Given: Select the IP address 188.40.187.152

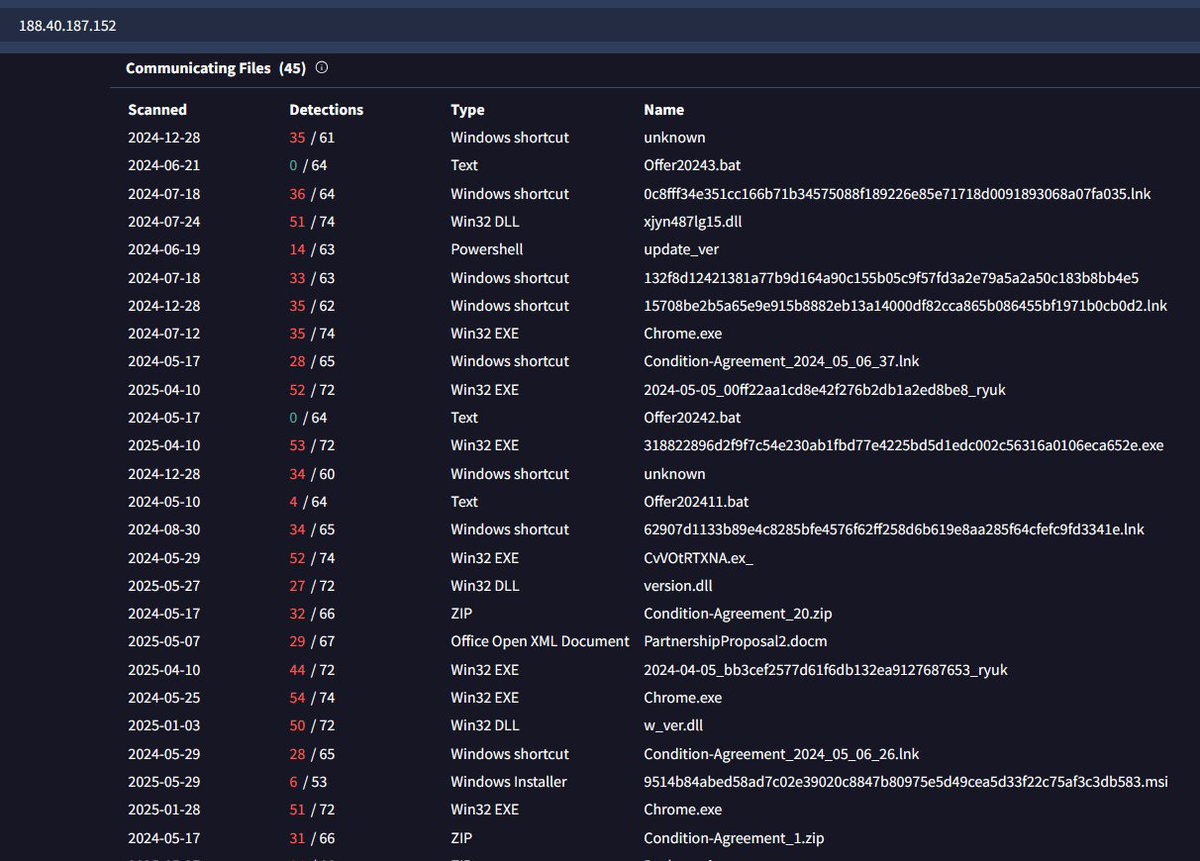Looking at the screenshot, I should pos(68,25).
